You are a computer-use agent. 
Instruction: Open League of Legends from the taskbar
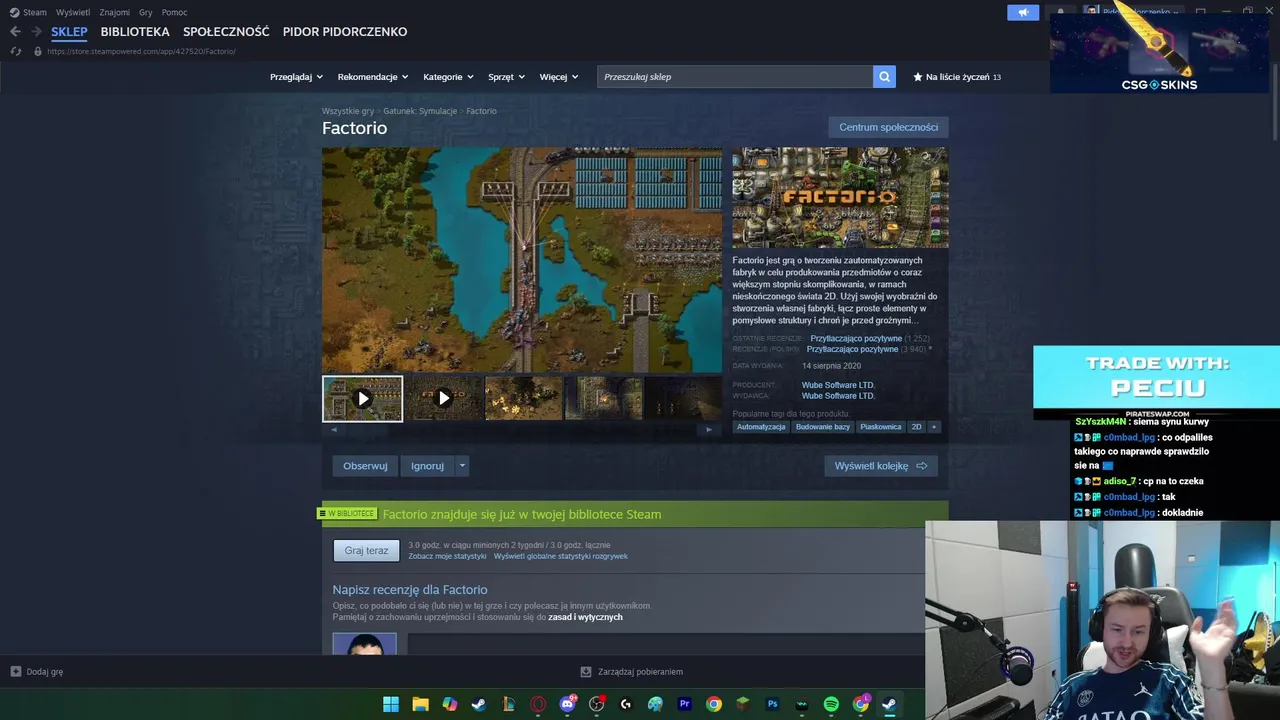point(509,704)
